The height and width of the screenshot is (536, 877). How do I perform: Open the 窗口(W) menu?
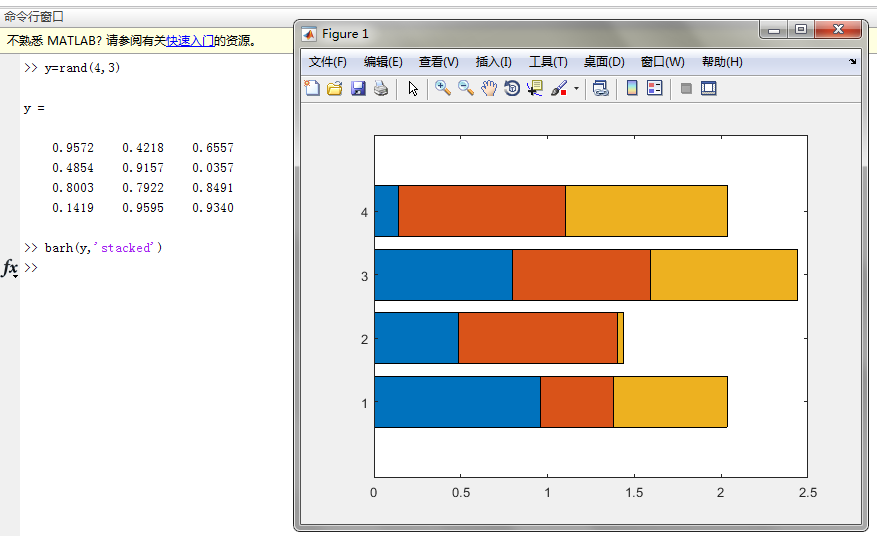pyautogui.click(x=662, y=62)
